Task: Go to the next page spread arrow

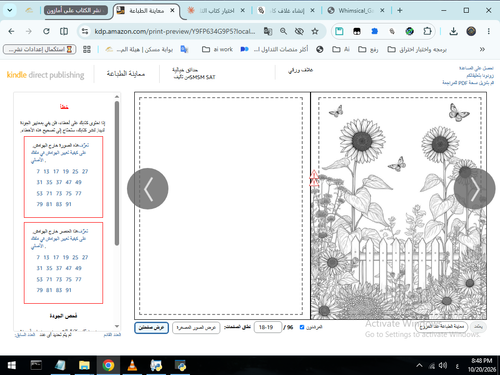Action: pyautogui.click(x=474, y=189)
